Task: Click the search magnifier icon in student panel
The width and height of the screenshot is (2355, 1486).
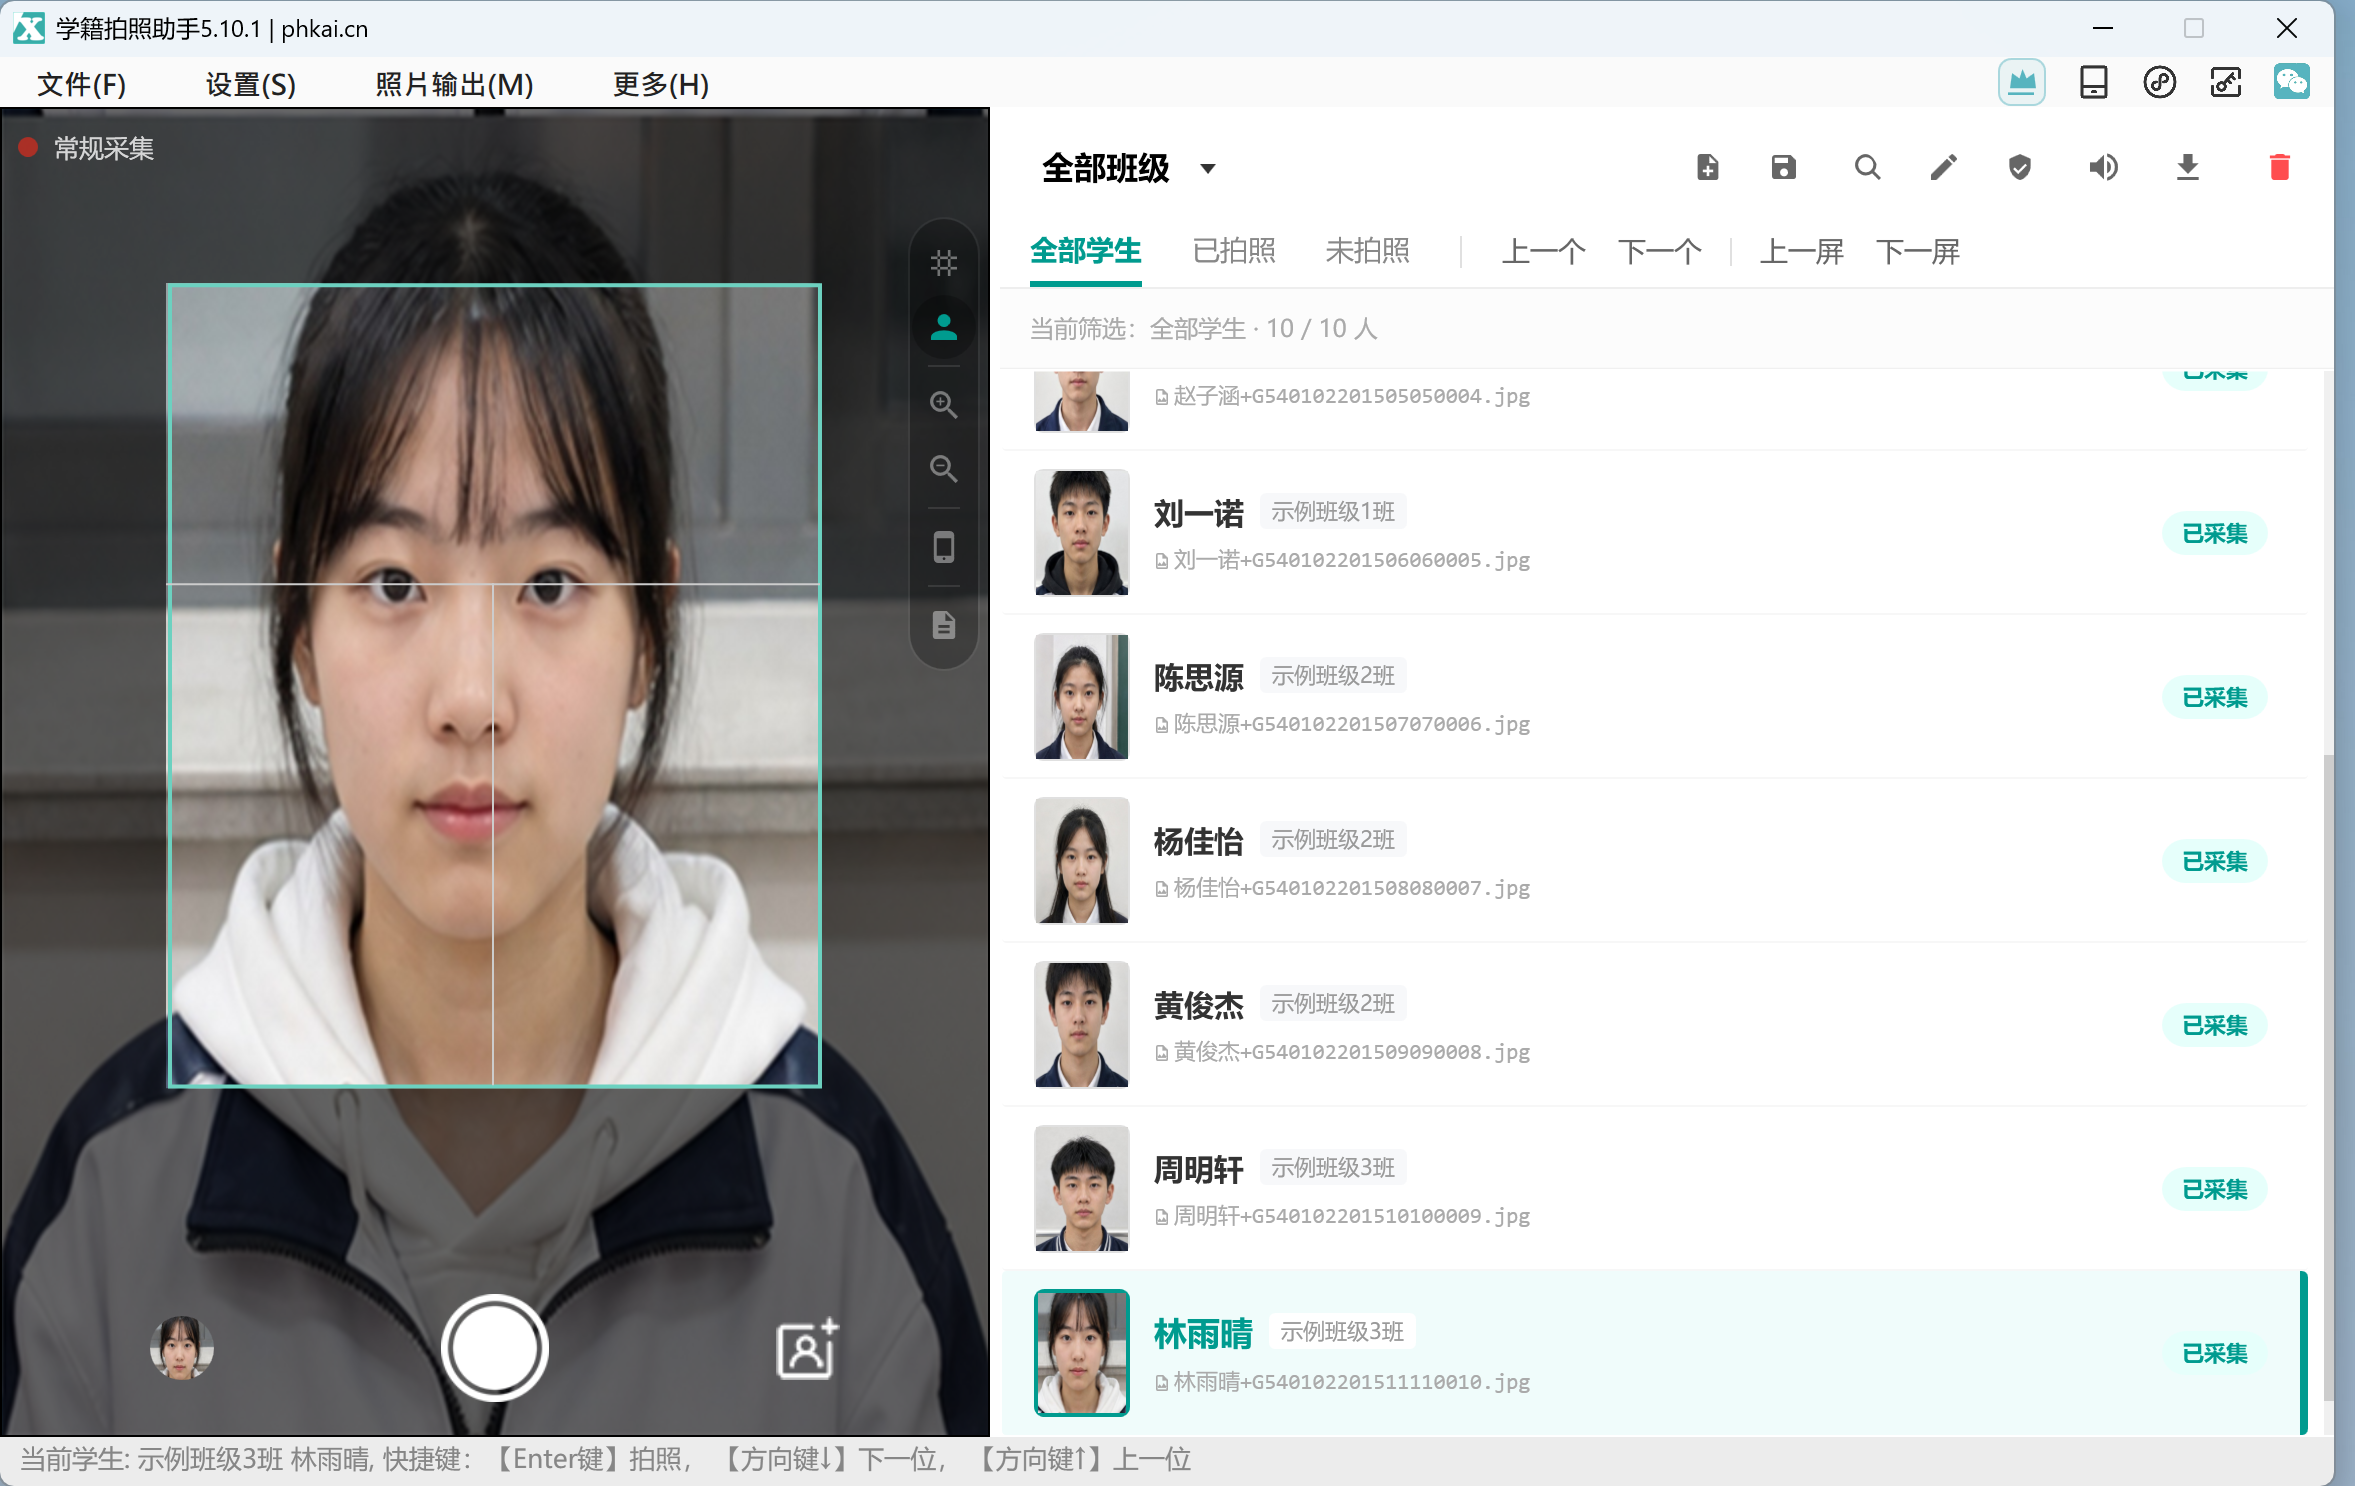Action: [1866, 167]
